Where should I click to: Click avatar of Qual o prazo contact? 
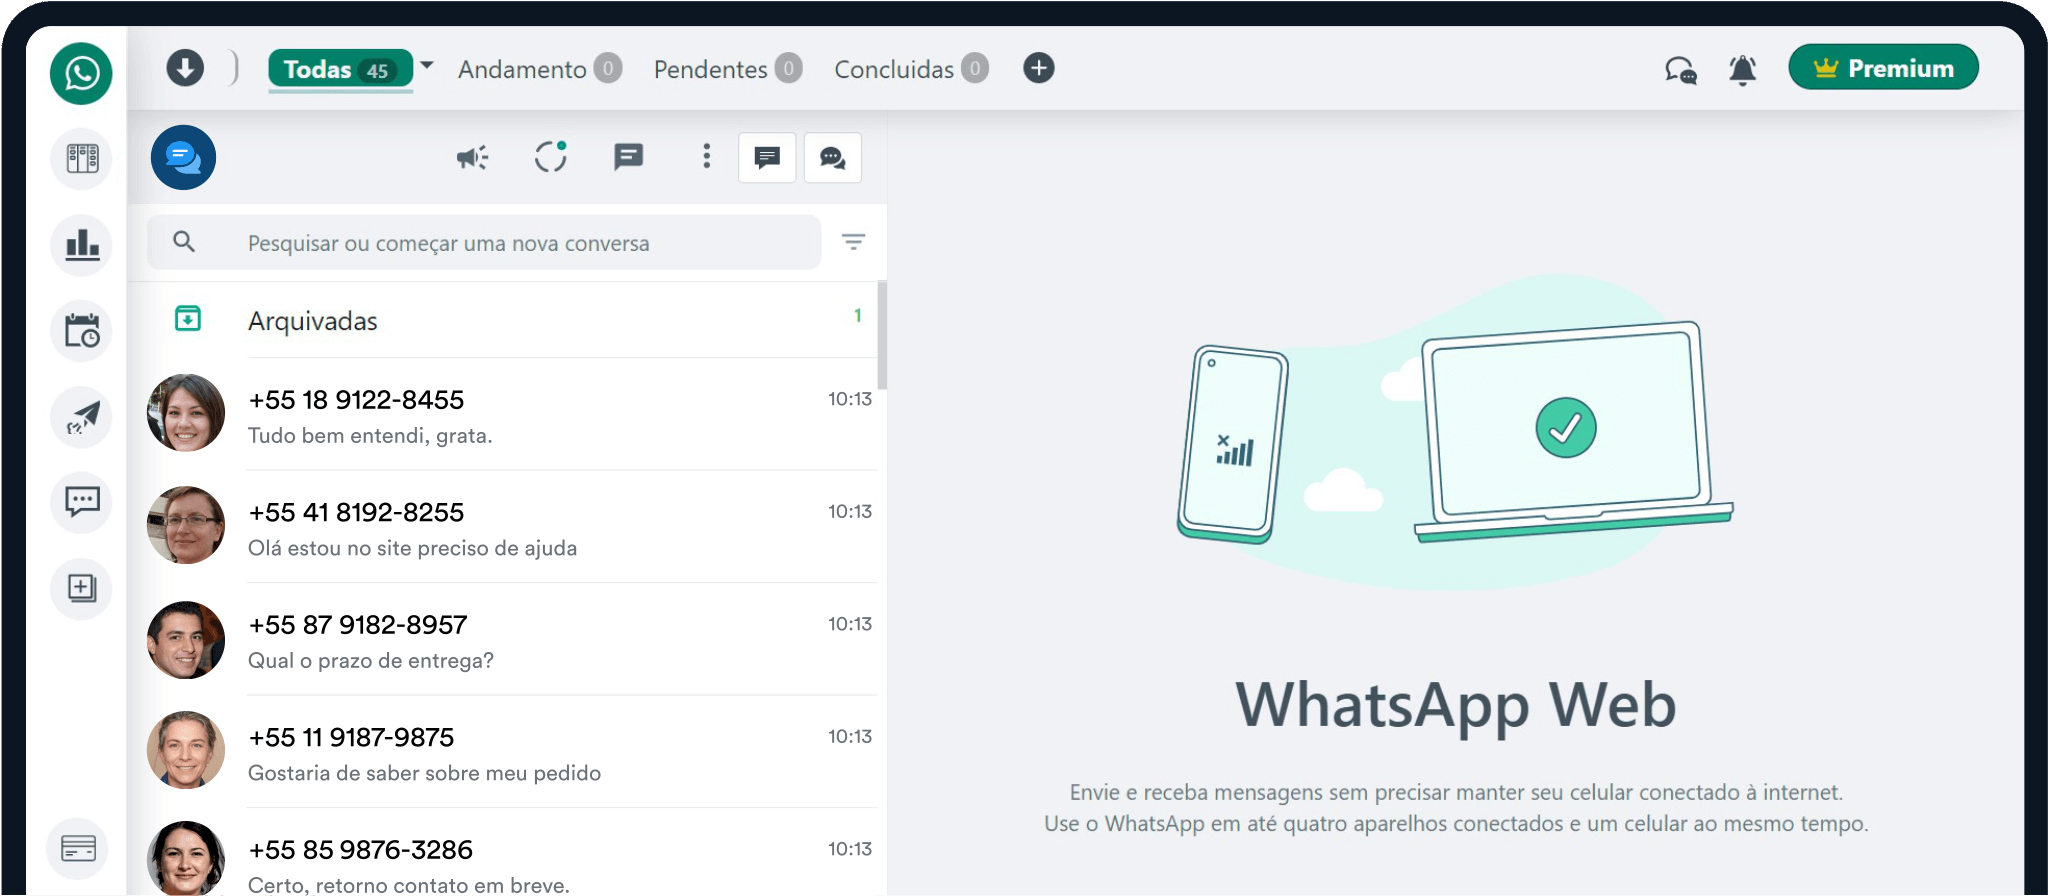[186, 640]
